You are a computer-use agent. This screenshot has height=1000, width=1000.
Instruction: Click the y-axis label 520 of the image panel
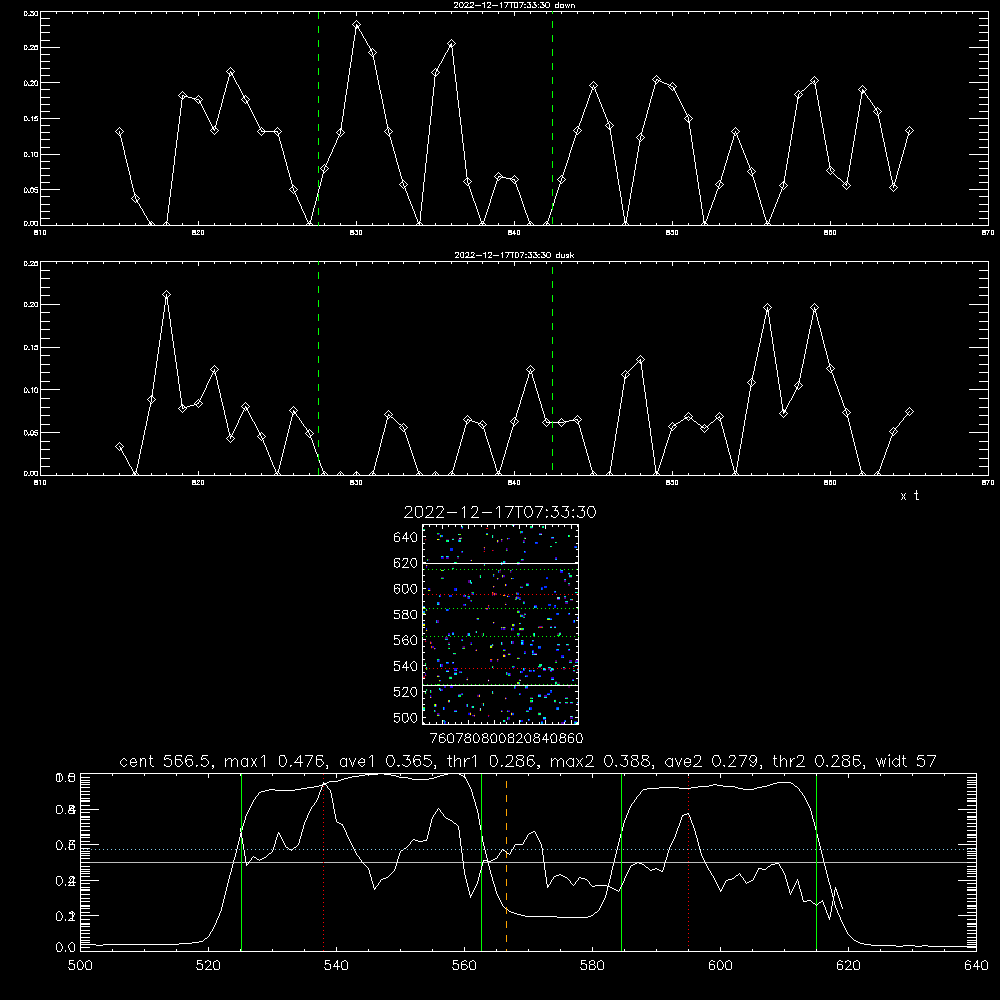406,692
